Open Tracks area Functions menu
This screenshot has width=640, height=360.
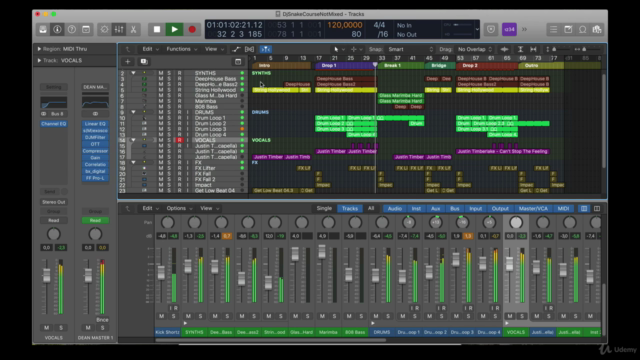(182, 49)
